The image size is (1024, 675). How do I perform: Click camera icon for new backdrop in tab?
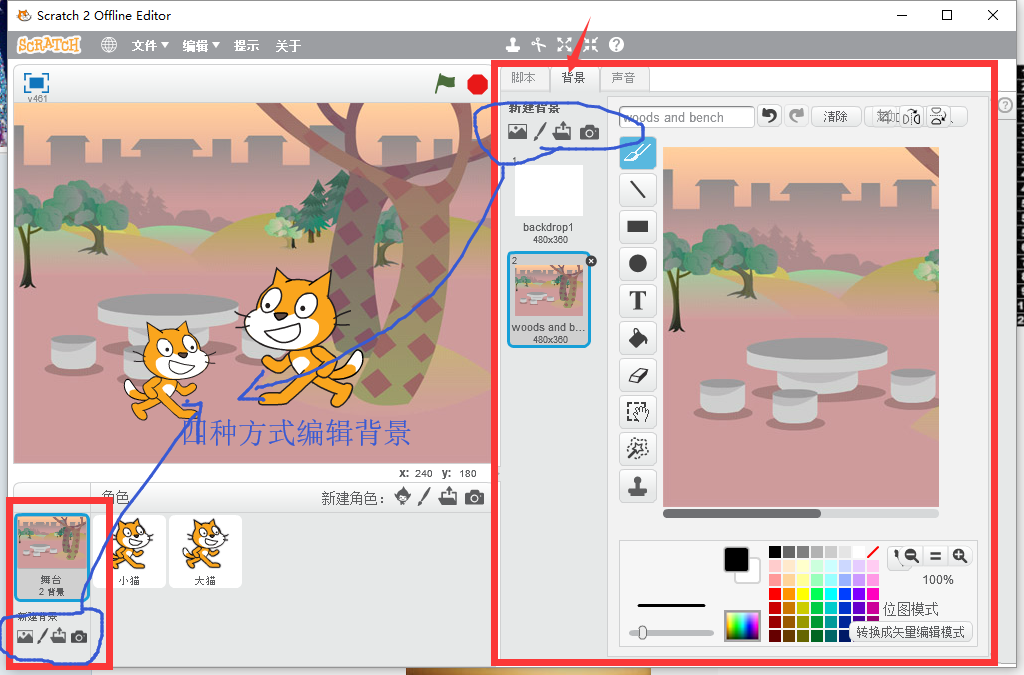pyautogui.click(x=589, y=133)
